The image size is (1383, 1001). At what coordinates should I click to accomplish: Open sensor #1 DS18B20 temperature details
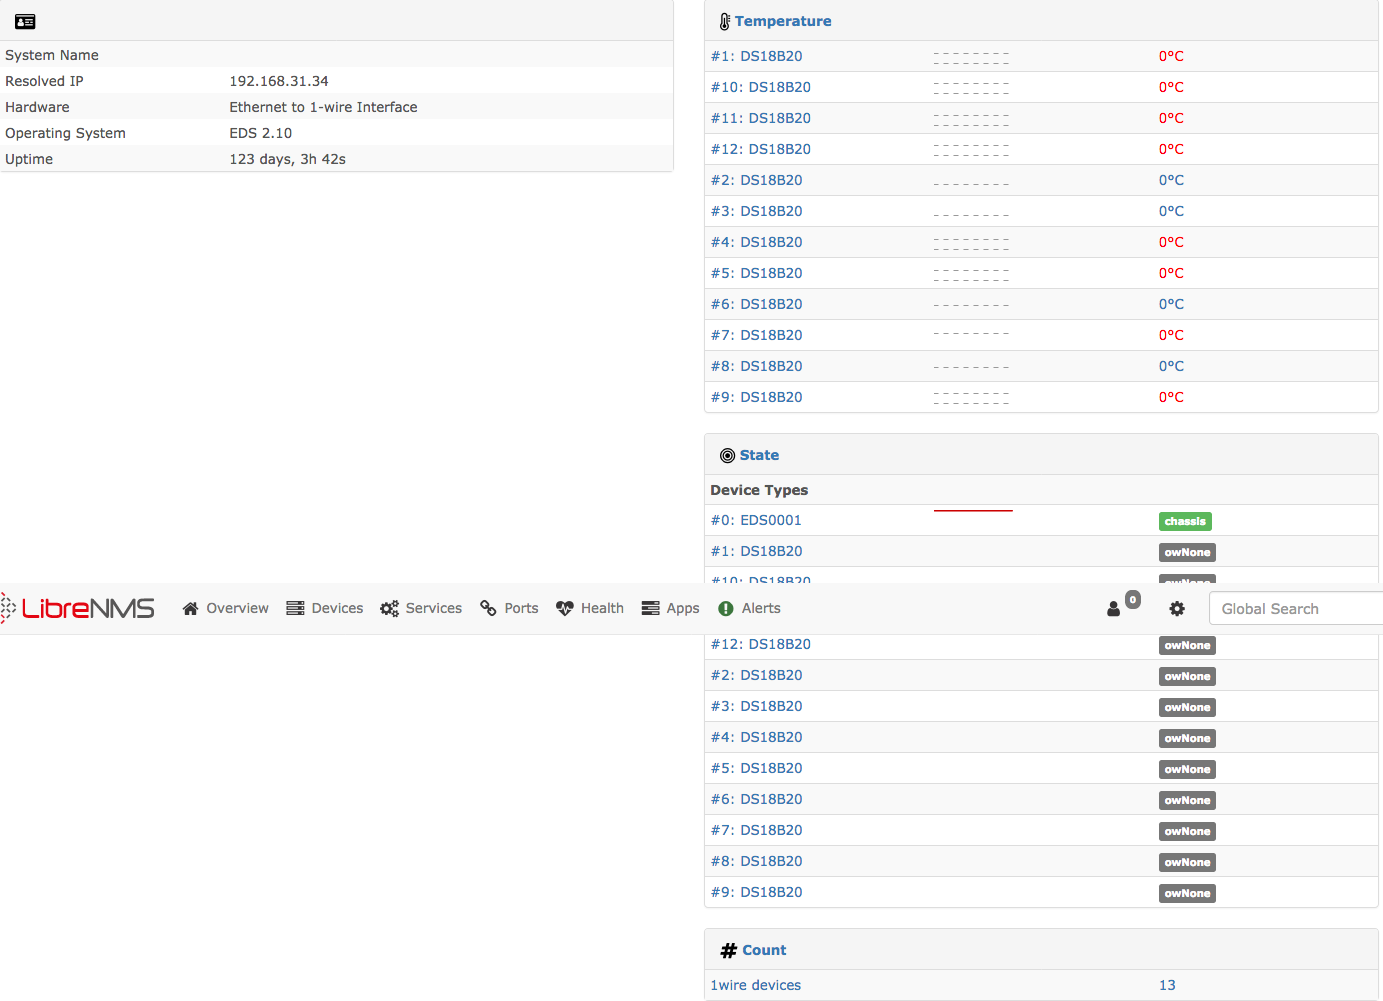coord(756,56)
